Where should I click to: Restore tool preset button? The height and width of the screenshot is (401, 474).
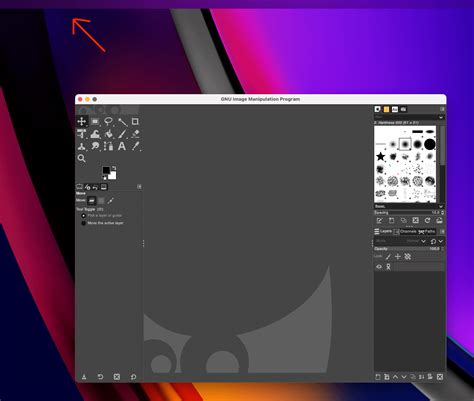tap(100, 377)
